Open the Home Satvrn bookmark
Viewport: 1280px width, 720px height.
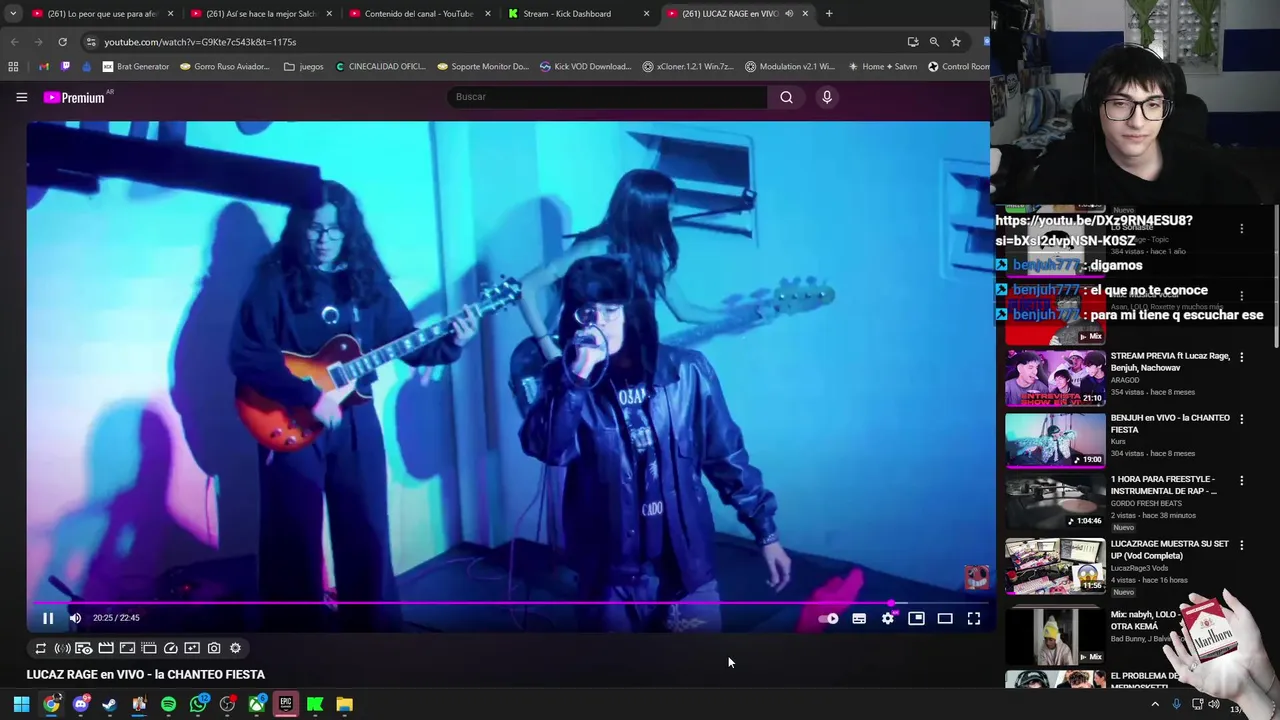pyautogui.click(x=882, y=67)
